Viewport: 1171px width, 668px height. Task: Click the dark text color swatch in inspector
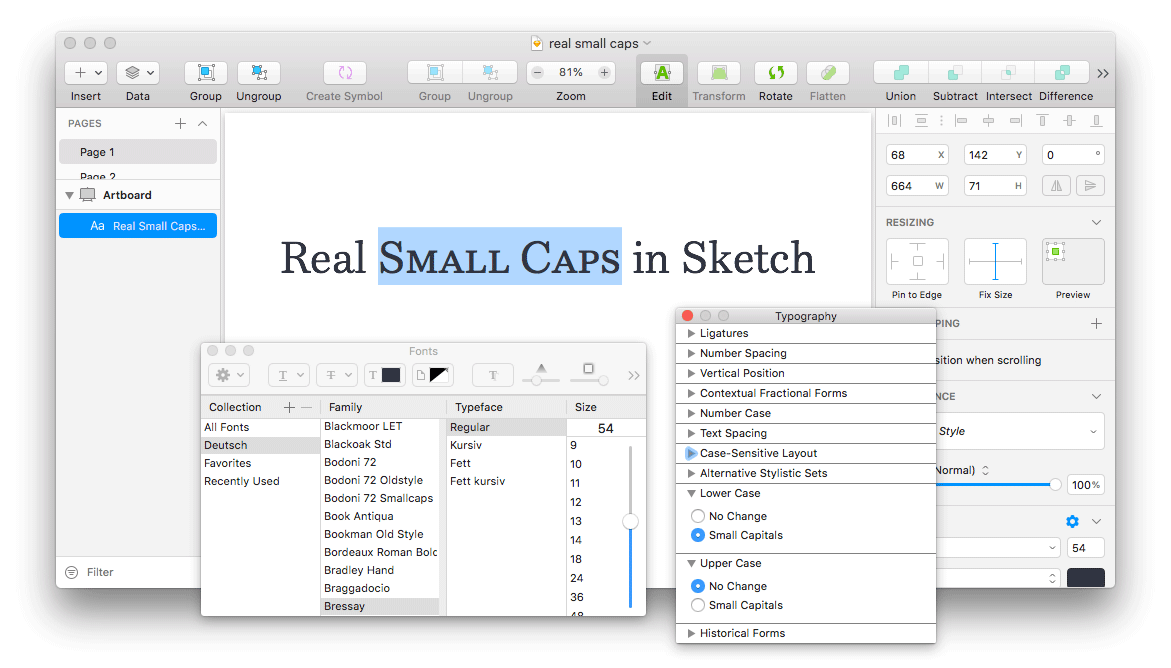click(x=1086, y=578)
